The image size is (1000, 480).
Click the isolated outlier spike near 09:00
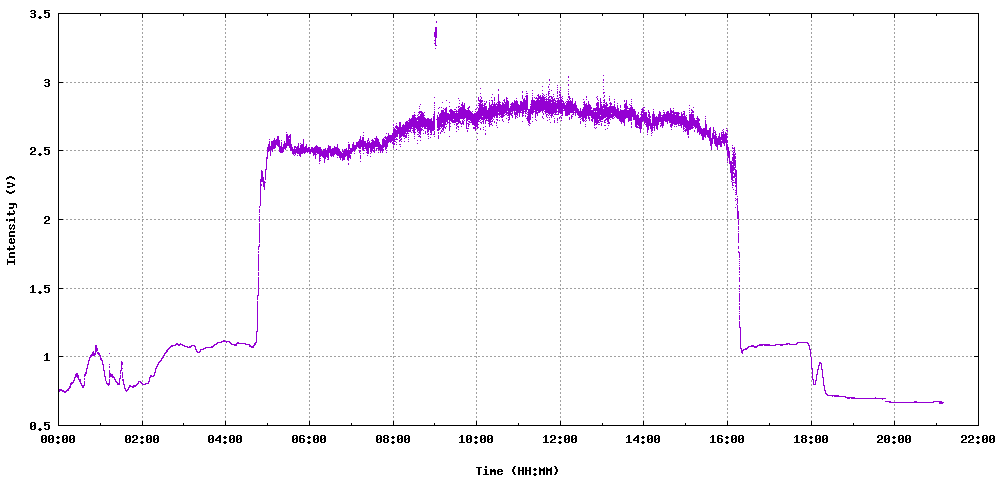pos(436,35)
